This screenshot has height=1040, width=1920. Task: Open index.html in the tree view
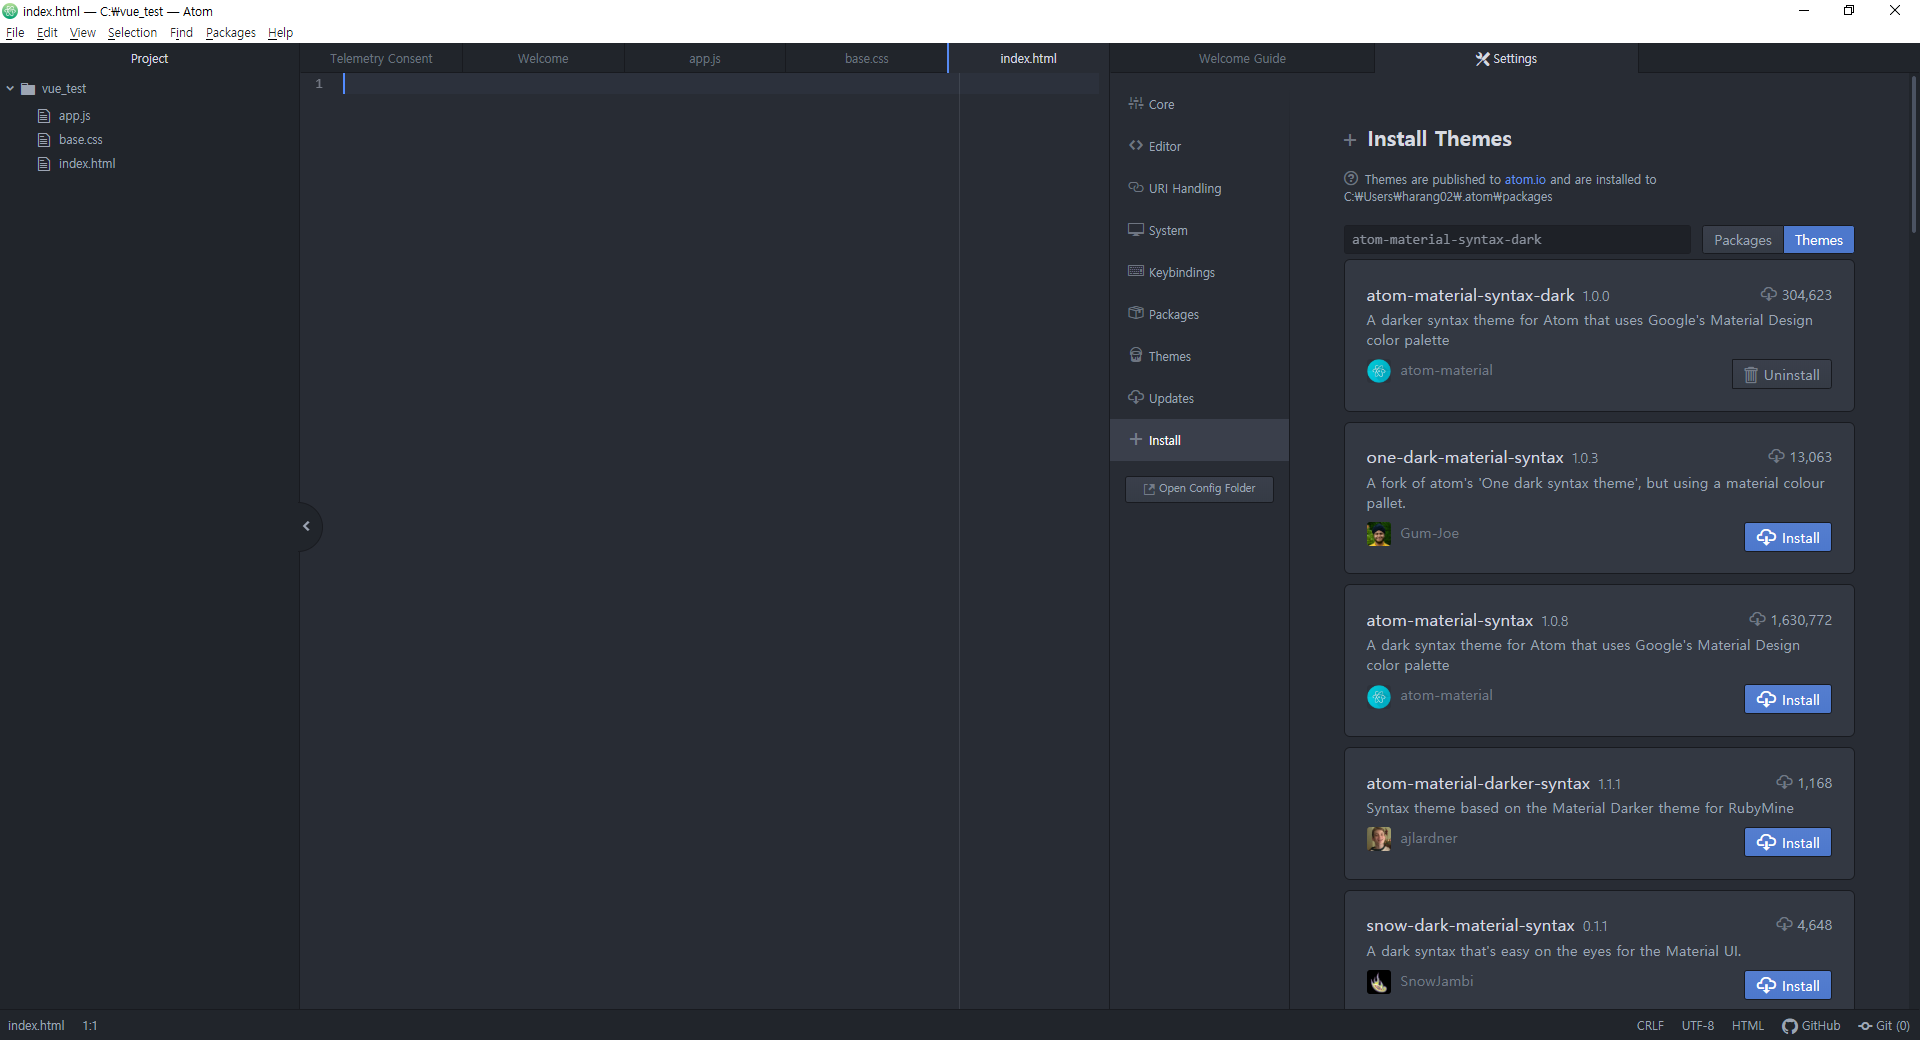click(87, 164)
